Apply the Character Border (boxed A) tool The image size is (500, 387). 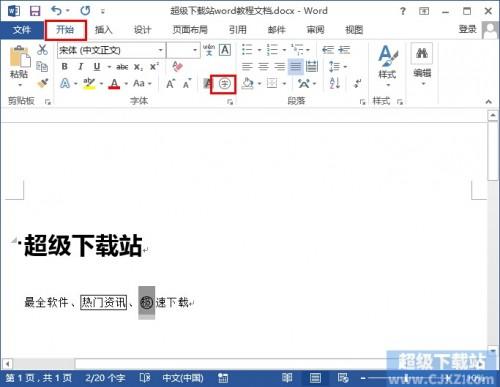pos(225,50)
